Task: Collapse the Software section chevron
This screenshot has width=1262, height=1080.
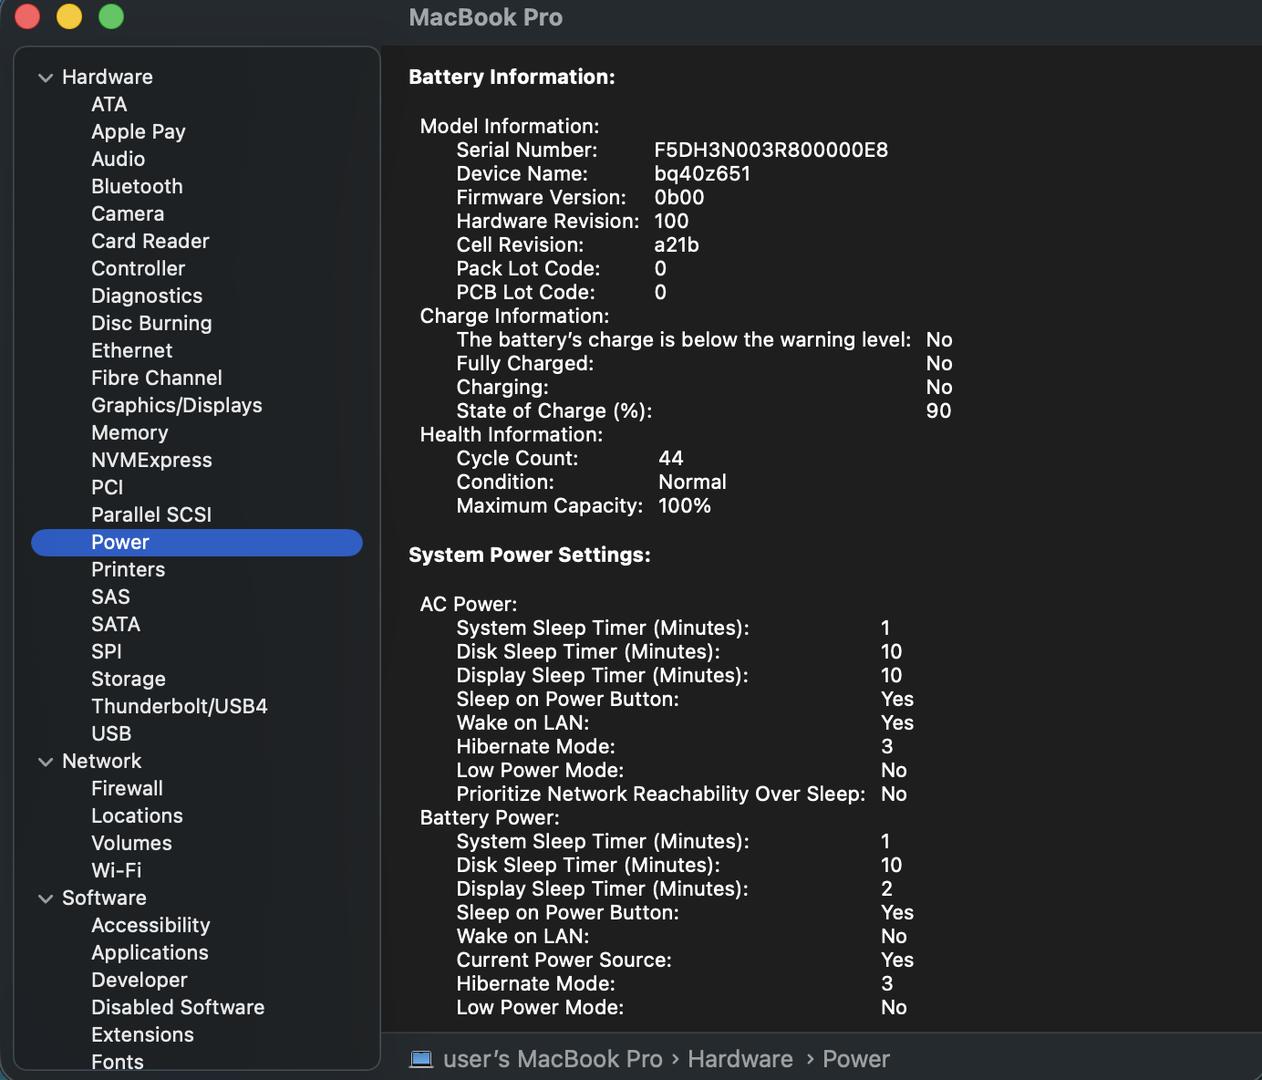Action: [45, 898]
